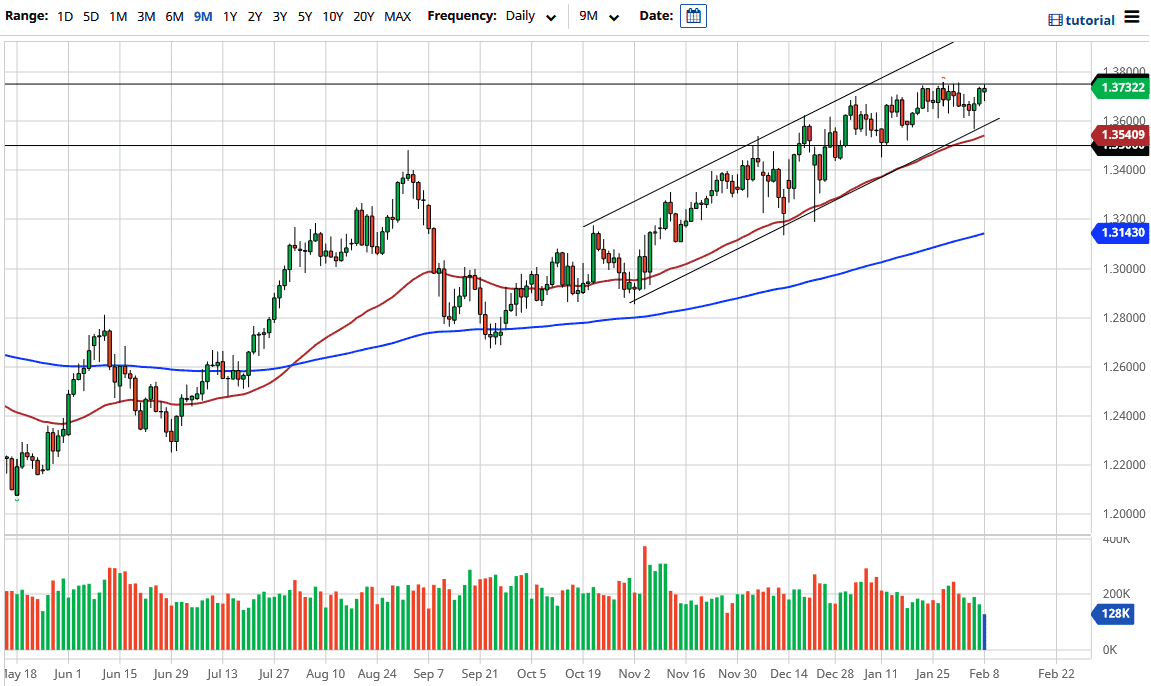
Task: Click the Aug 24 date axis label
Action: point(377,674)
